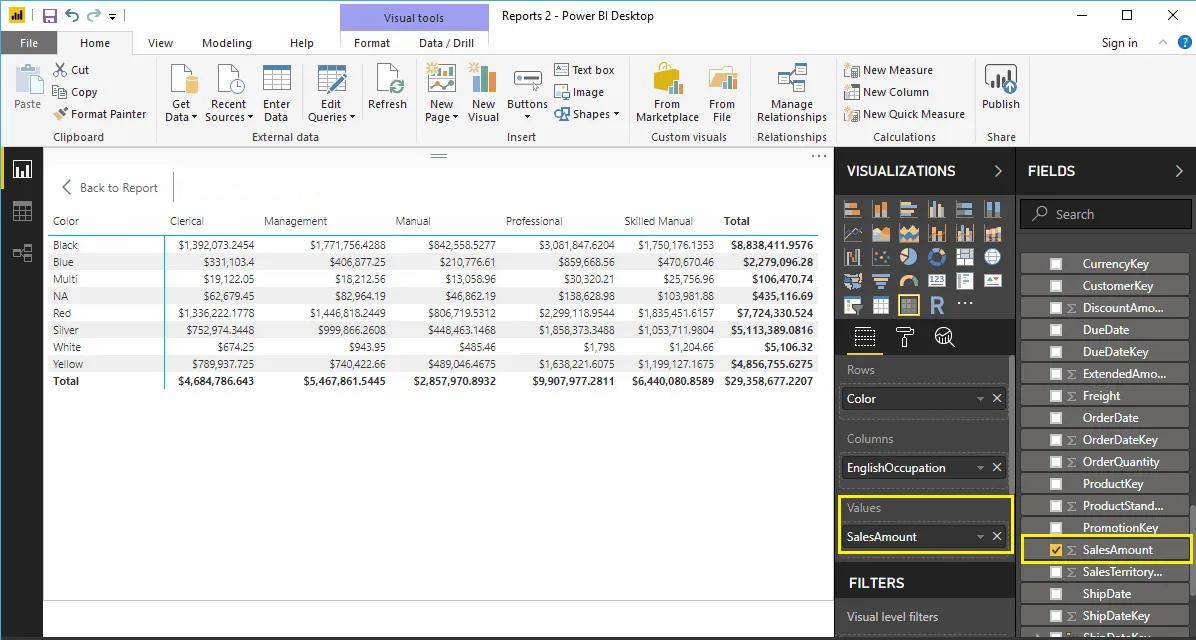Select the Donut chart visualization icon
The image size is (1196, 640).
936,257
